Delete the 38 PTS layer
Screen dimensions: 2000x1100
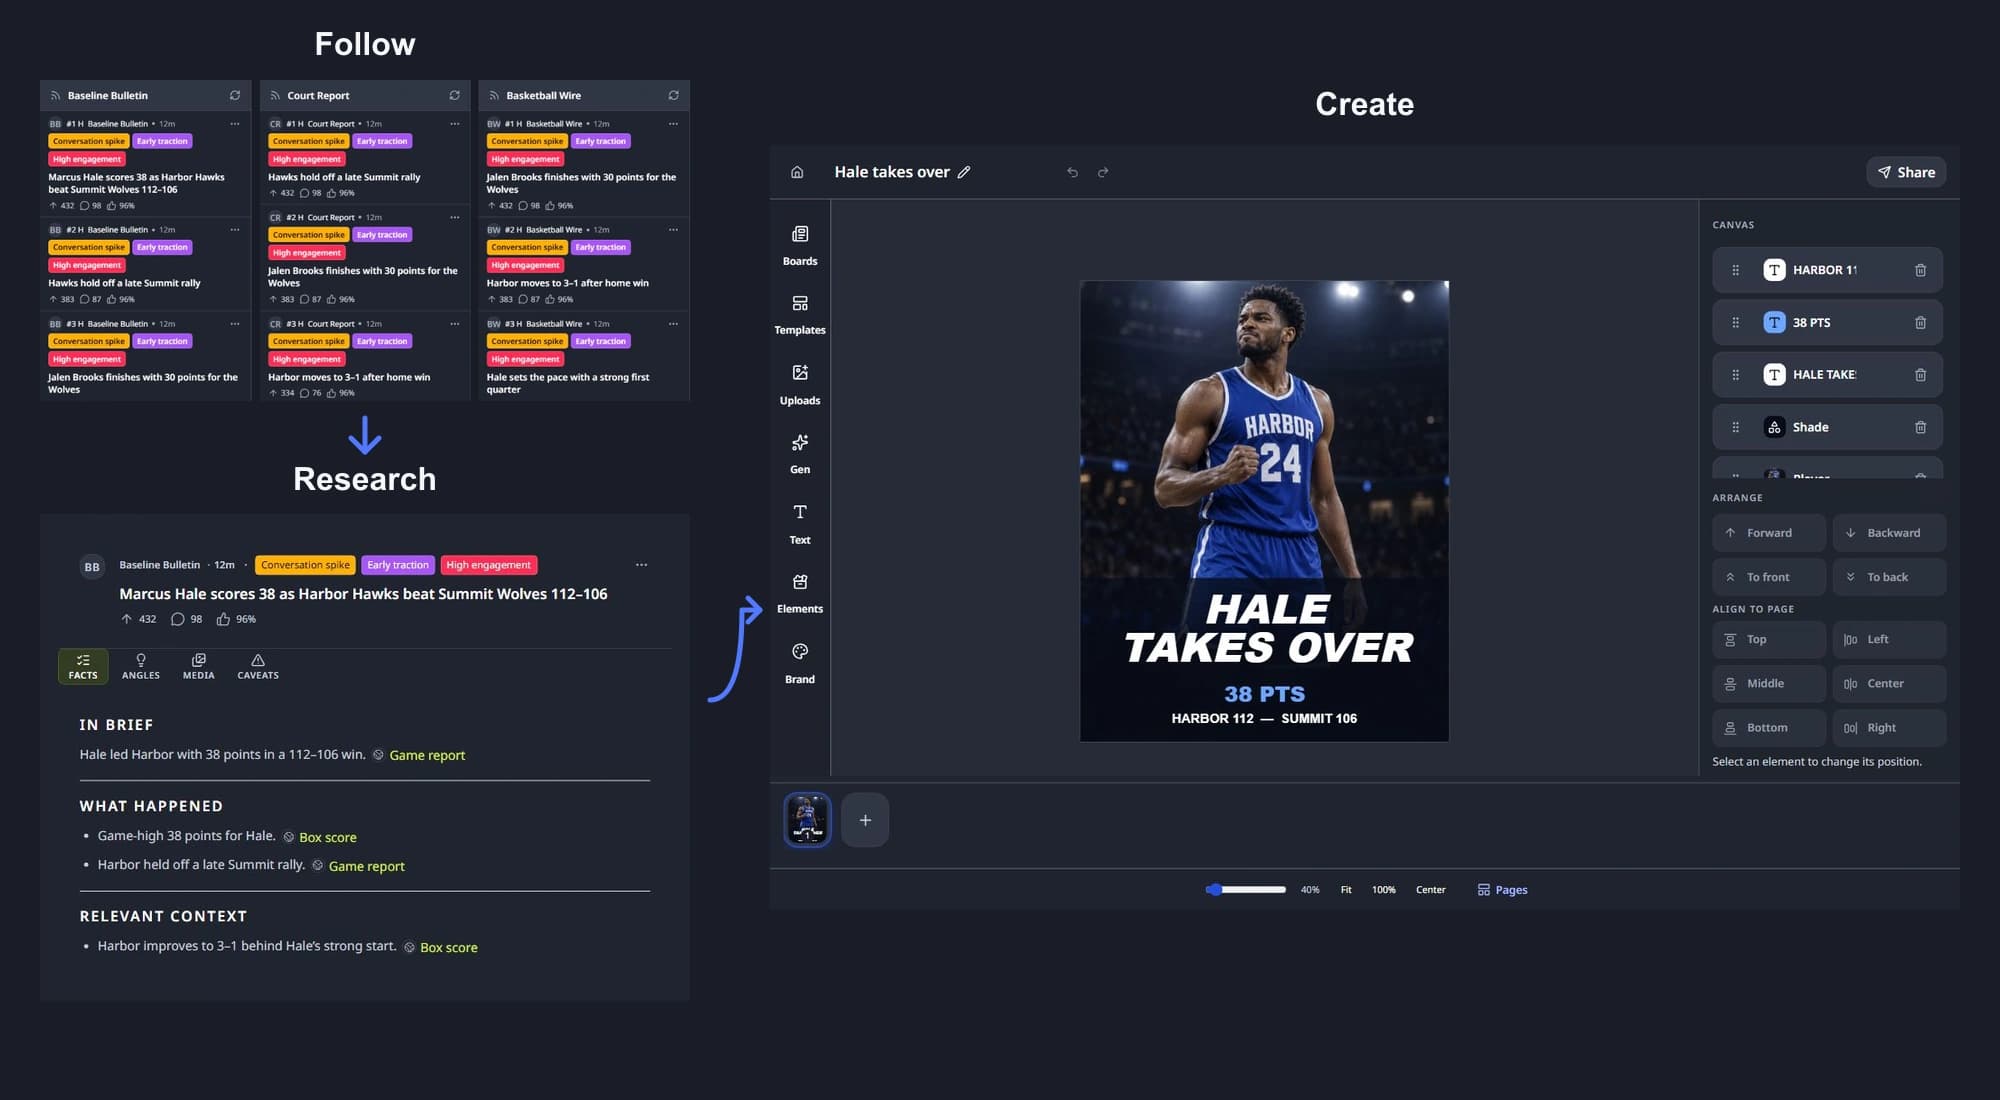coord(1920,322)
